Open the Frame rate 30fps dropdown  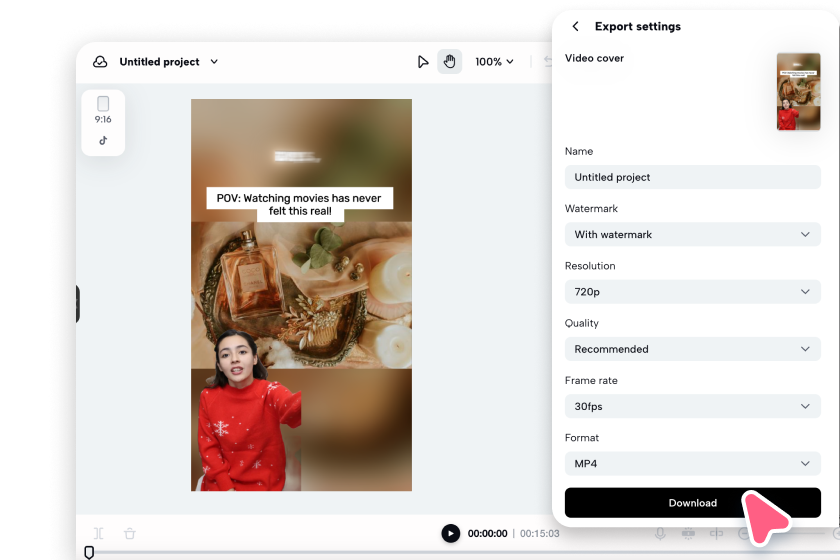[693, 407]
